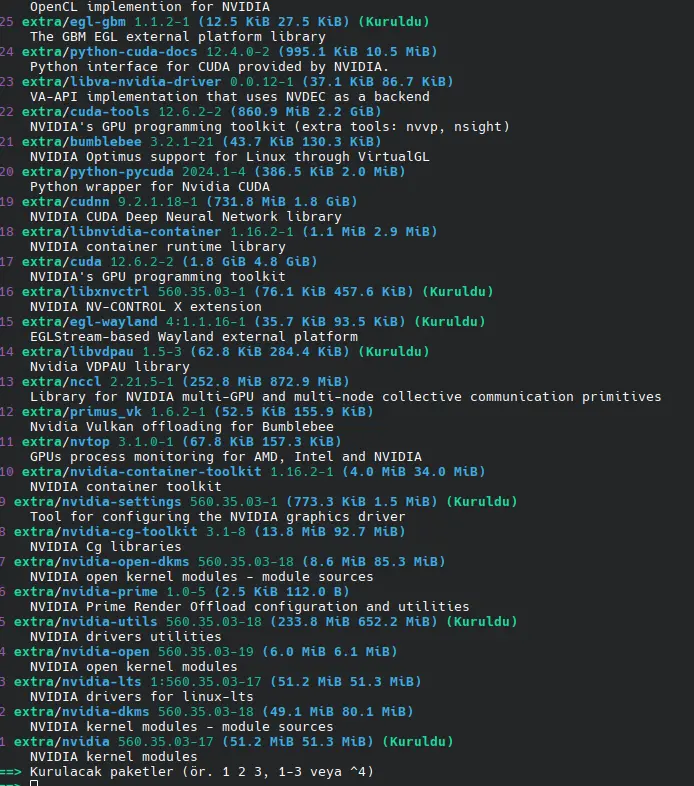Viewport: 694px width, 786px height.
Task: Click the extra/nvidia-dkms package entry
Action: pyautogui.click(x=206, y=713)
